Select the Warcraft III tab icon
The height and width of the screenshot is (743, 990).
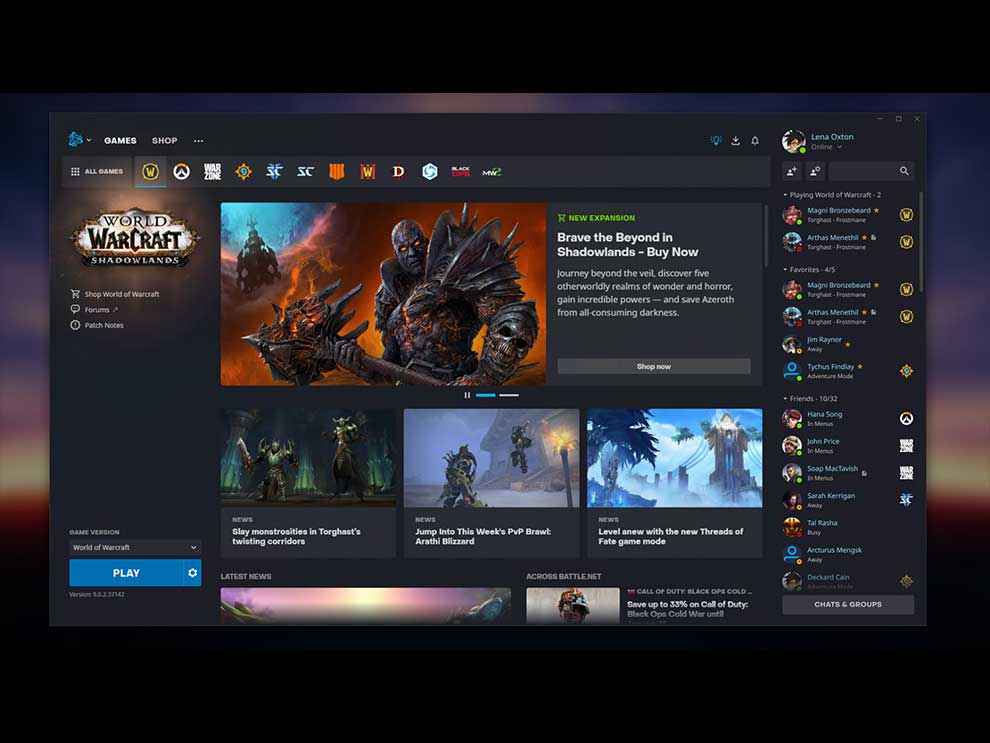[x=367, y=172]
